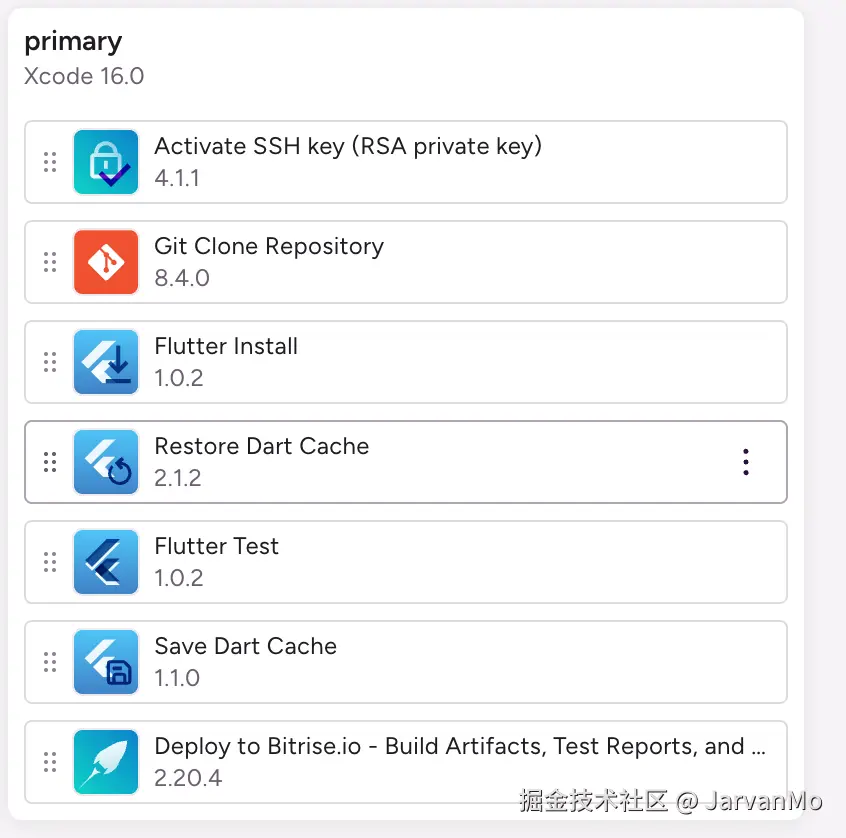Click the Flutter Install step icon
The width and height of the screenshot is (846, 838).
coord(106,362)
